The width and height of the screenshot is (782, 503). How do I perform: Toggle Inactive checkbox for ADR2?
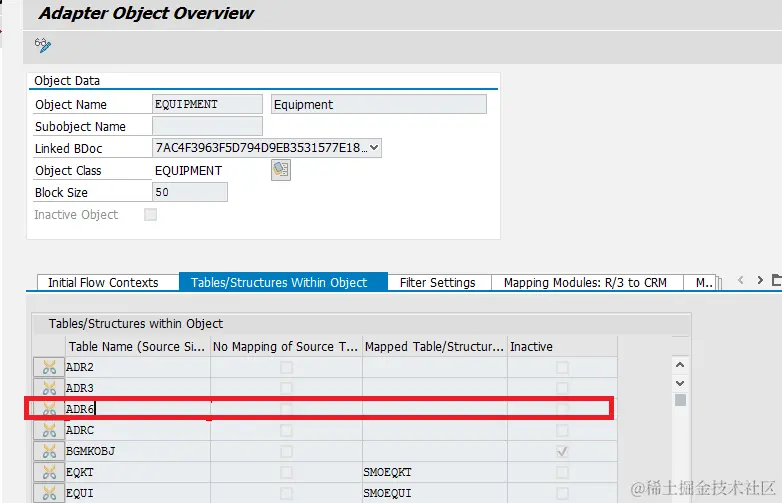click(562, 367)
